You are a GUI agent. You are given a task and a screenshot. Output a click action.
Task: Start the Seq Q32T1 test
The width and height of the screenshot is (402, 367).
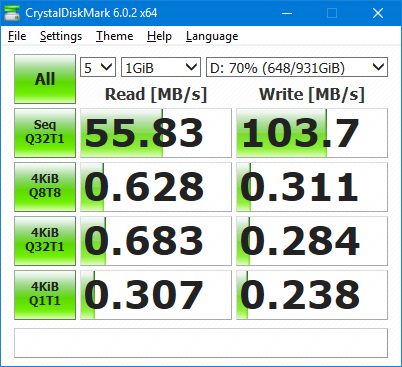click(45, 133)
